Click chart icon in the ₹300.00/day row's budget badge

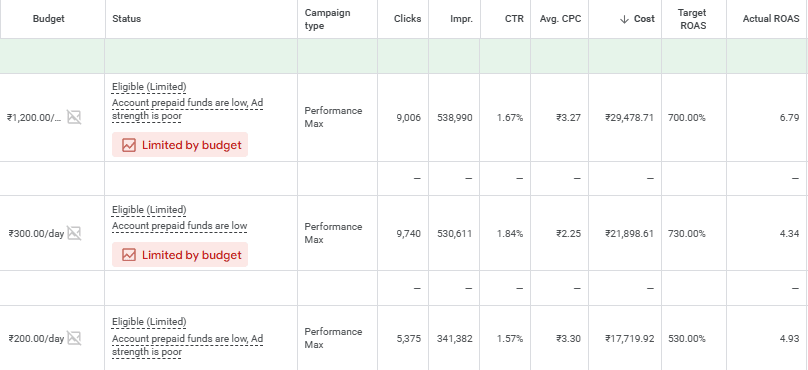129,255
